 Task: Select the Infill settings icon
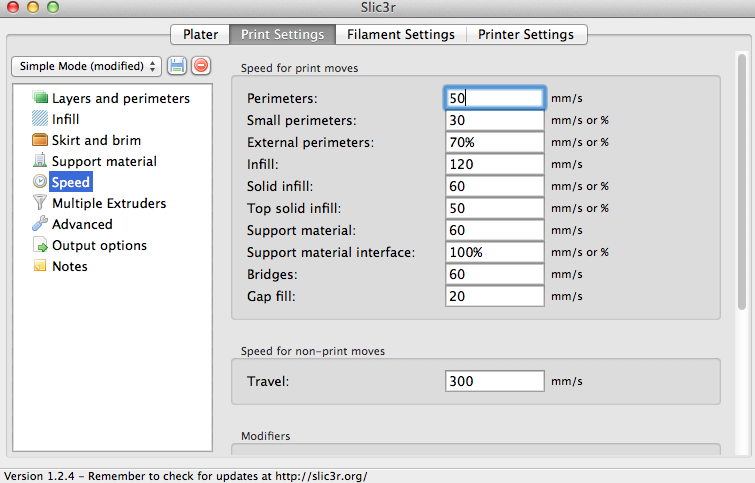pyautogui.click(x=40, y=119)
